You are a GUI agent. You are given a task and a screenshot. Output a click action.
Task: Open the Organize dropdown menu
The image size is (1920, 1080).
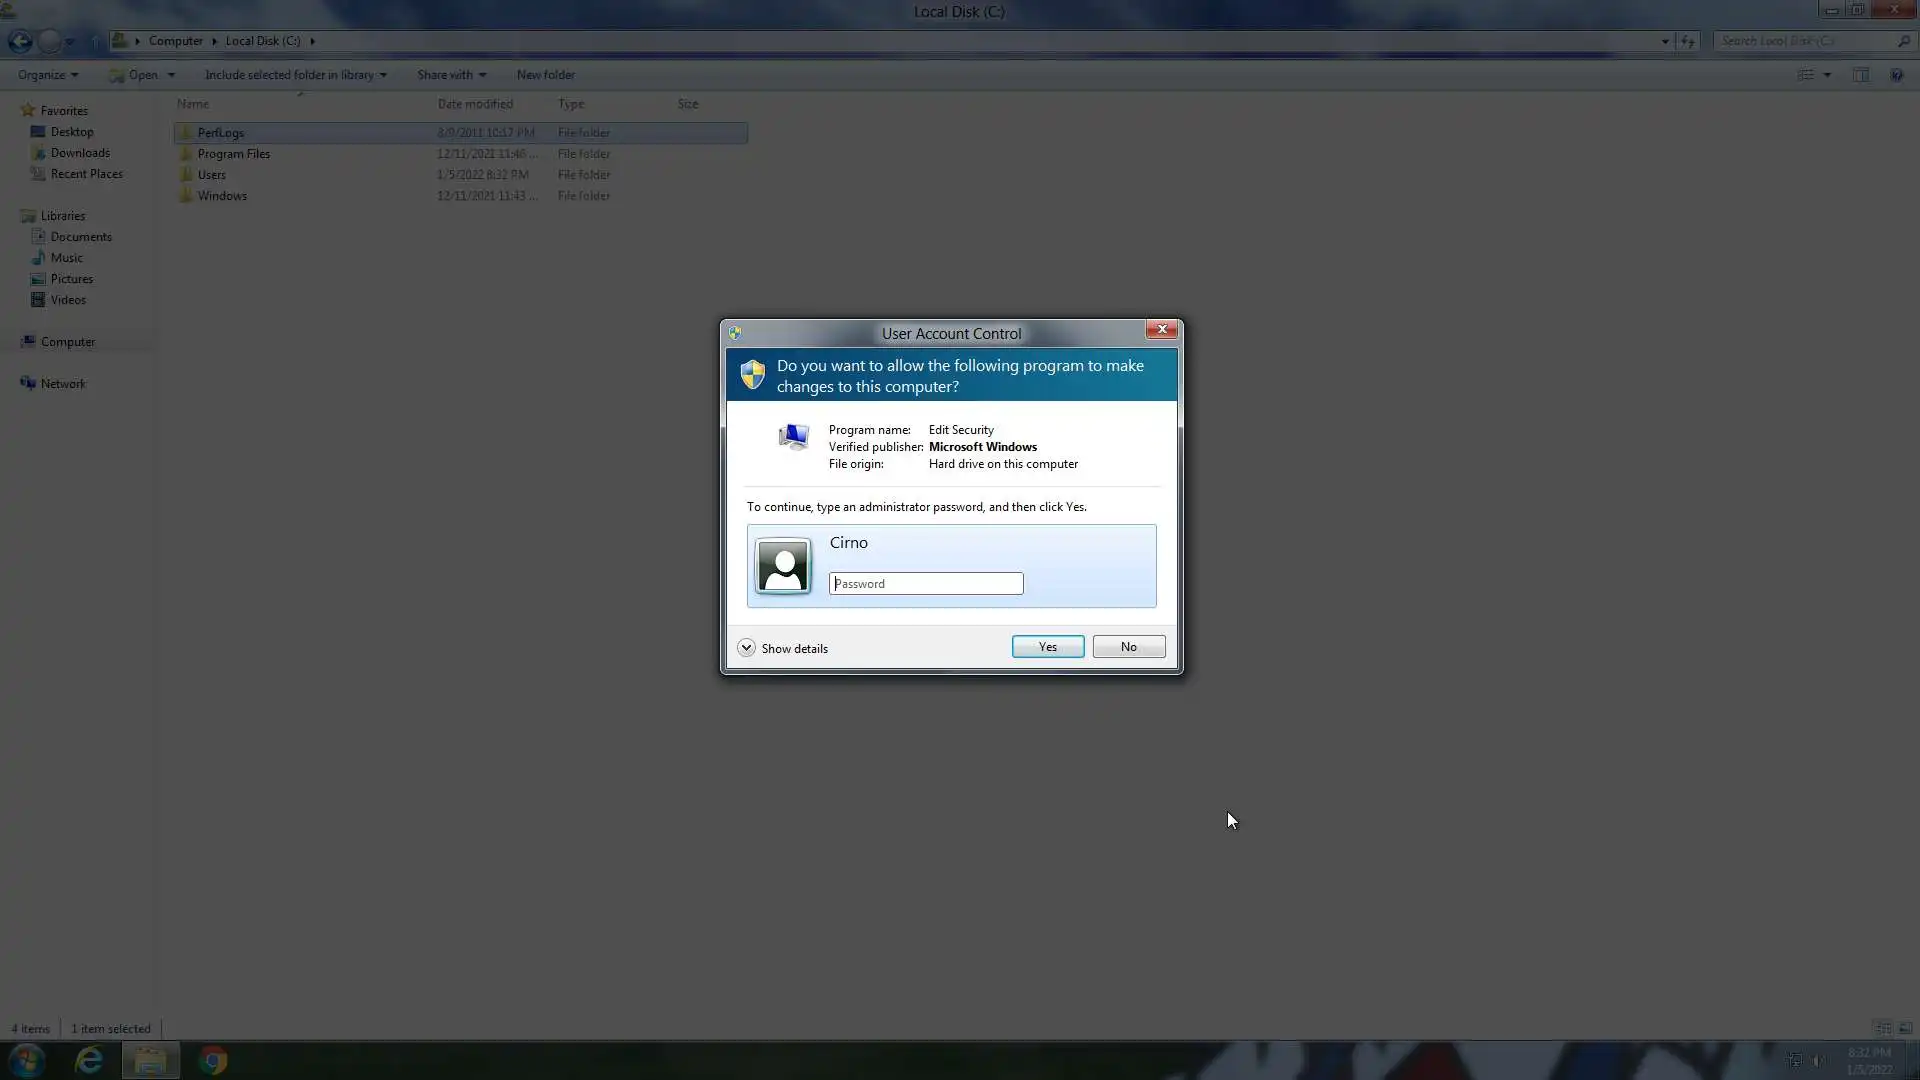click(x=47, y=75)
